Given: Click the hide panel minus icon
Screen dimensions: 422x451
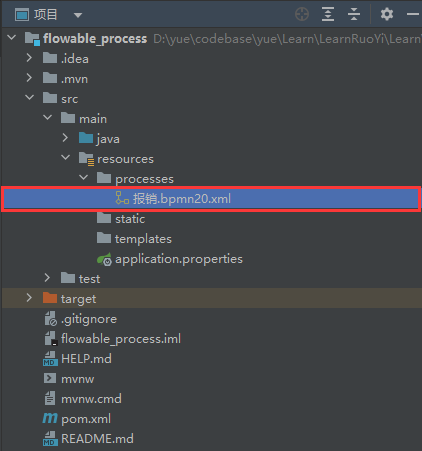Looking at the screenshot, I should click(x=413, y=14).
